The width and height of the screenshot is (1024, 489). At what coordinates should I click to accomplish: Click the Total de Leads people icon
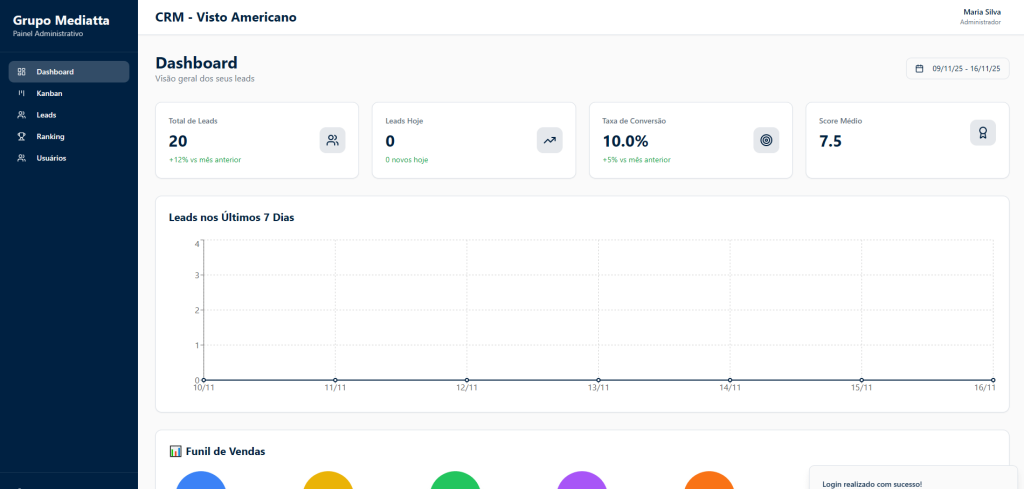coord(332,140)
